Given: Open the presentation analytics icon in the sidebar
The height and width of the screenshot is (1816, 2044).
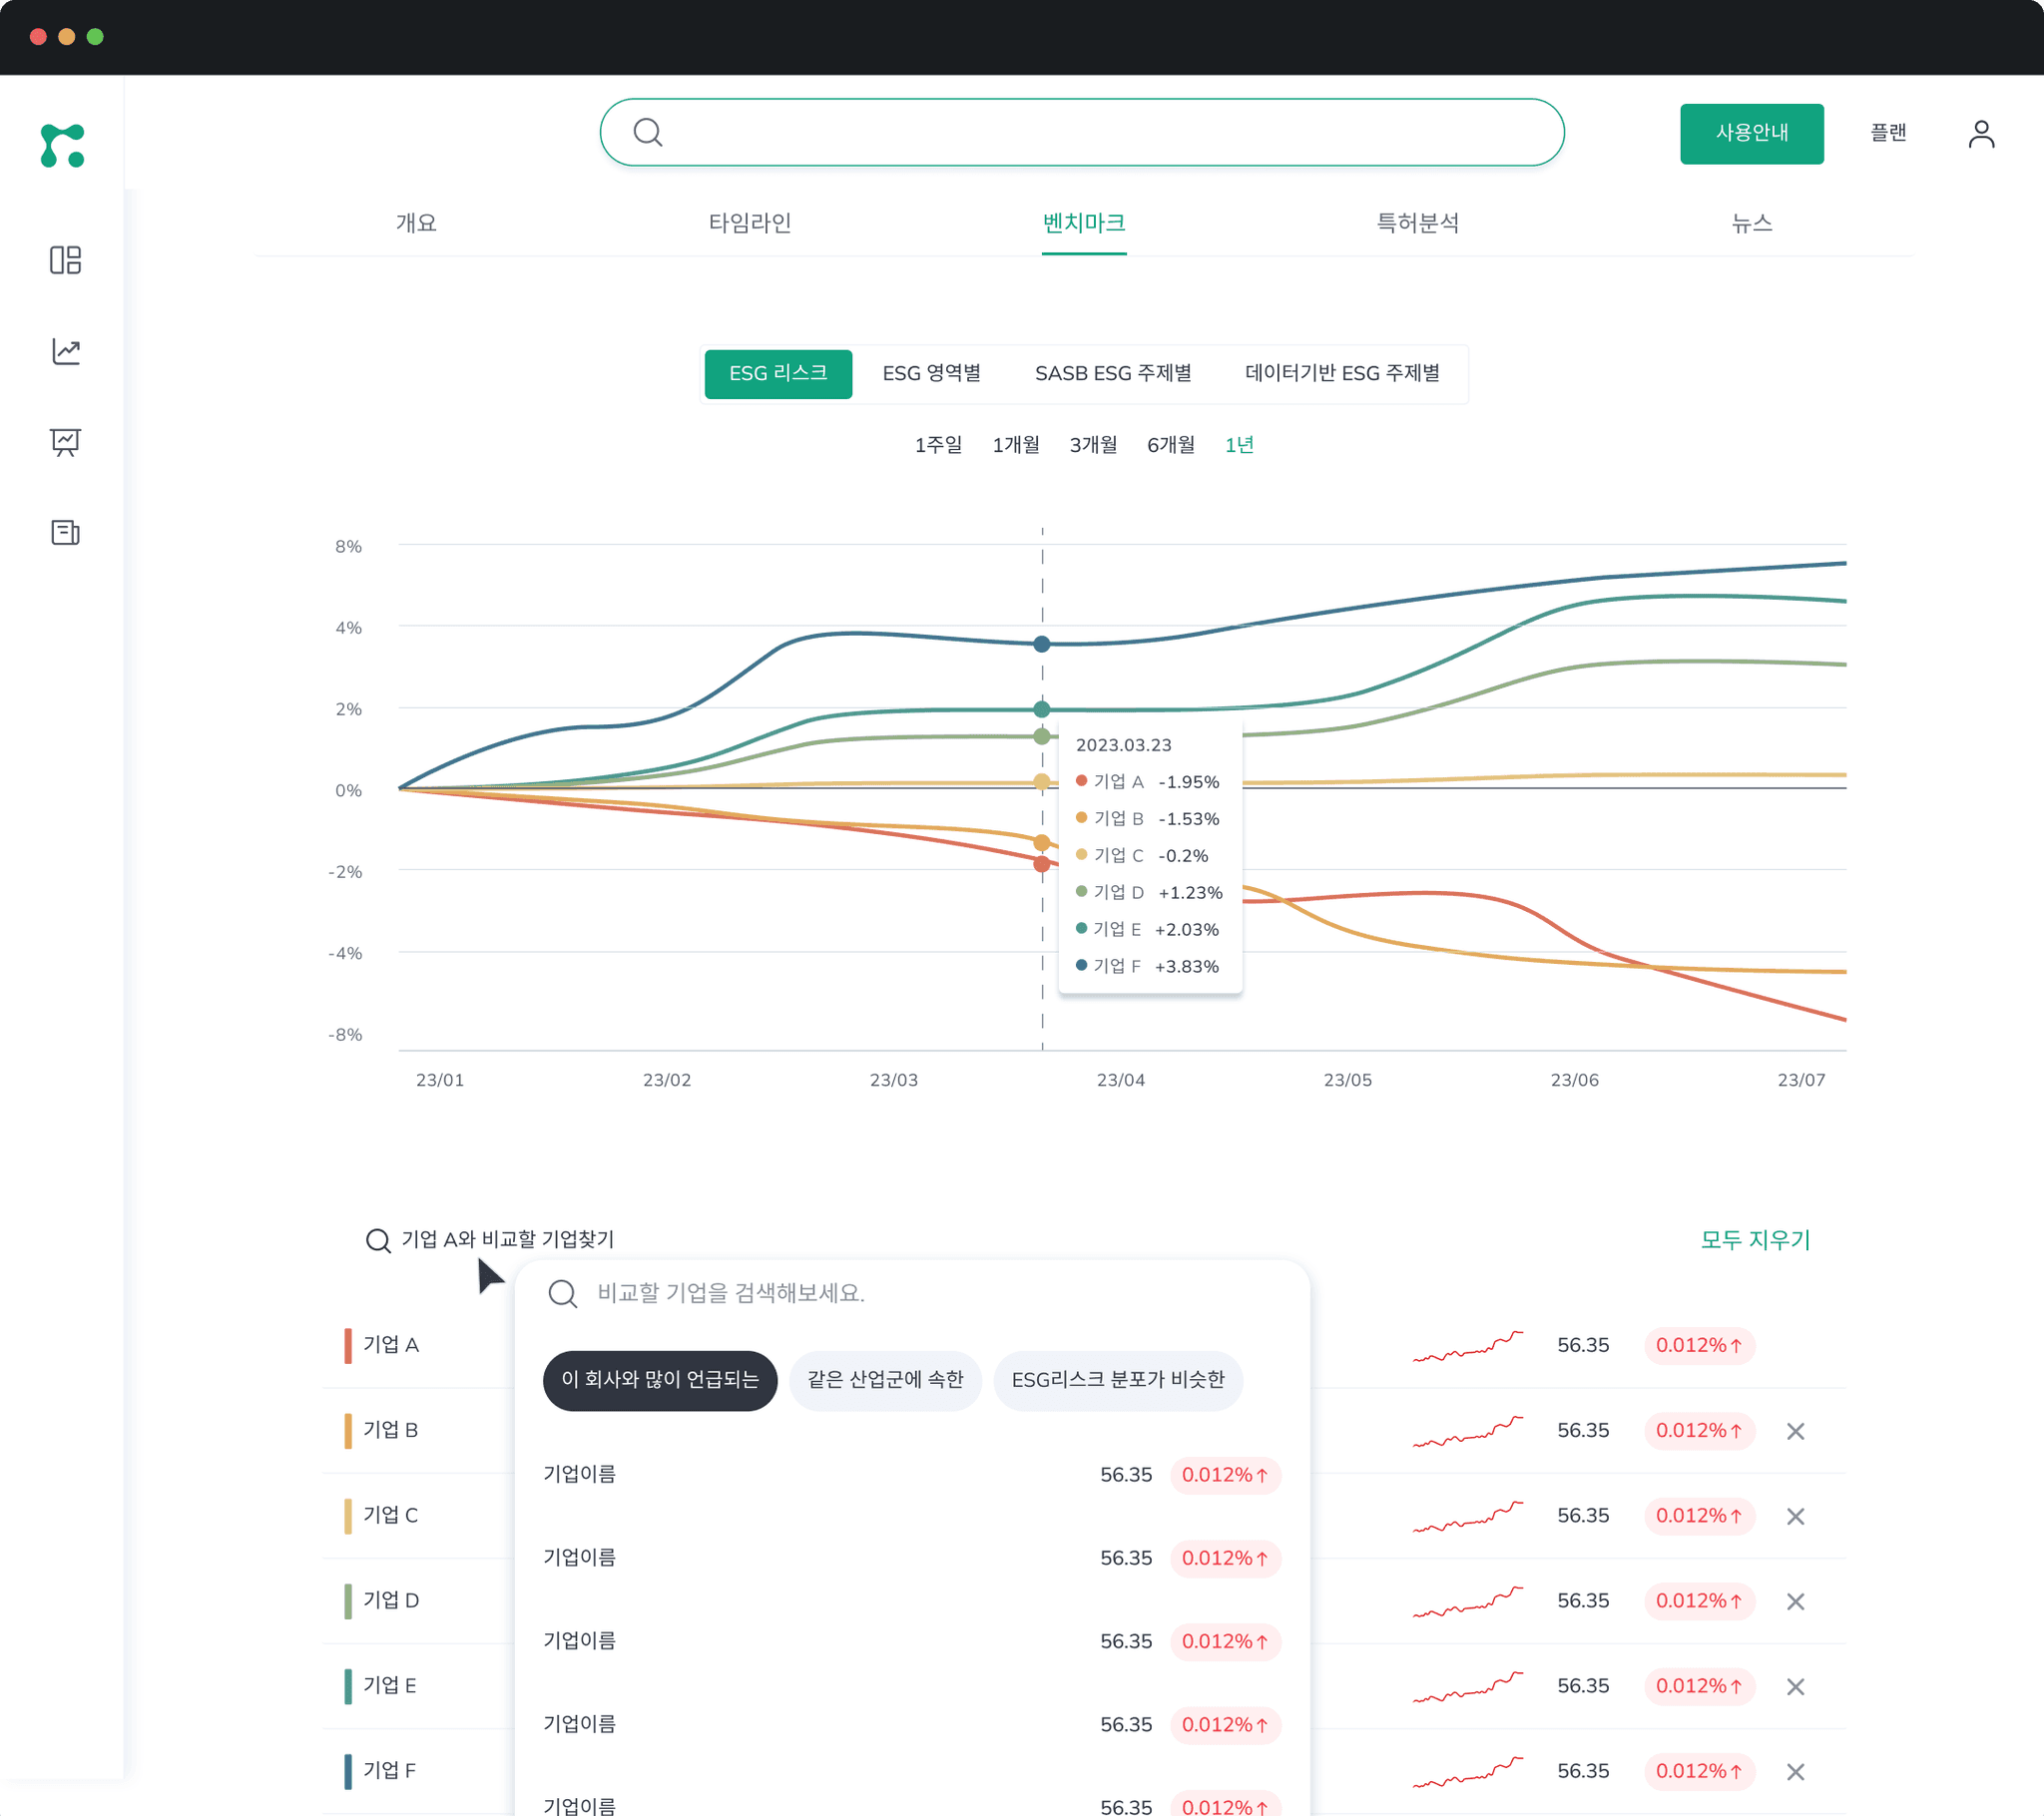Looking at the screenshot, I should tap(64, 442).
